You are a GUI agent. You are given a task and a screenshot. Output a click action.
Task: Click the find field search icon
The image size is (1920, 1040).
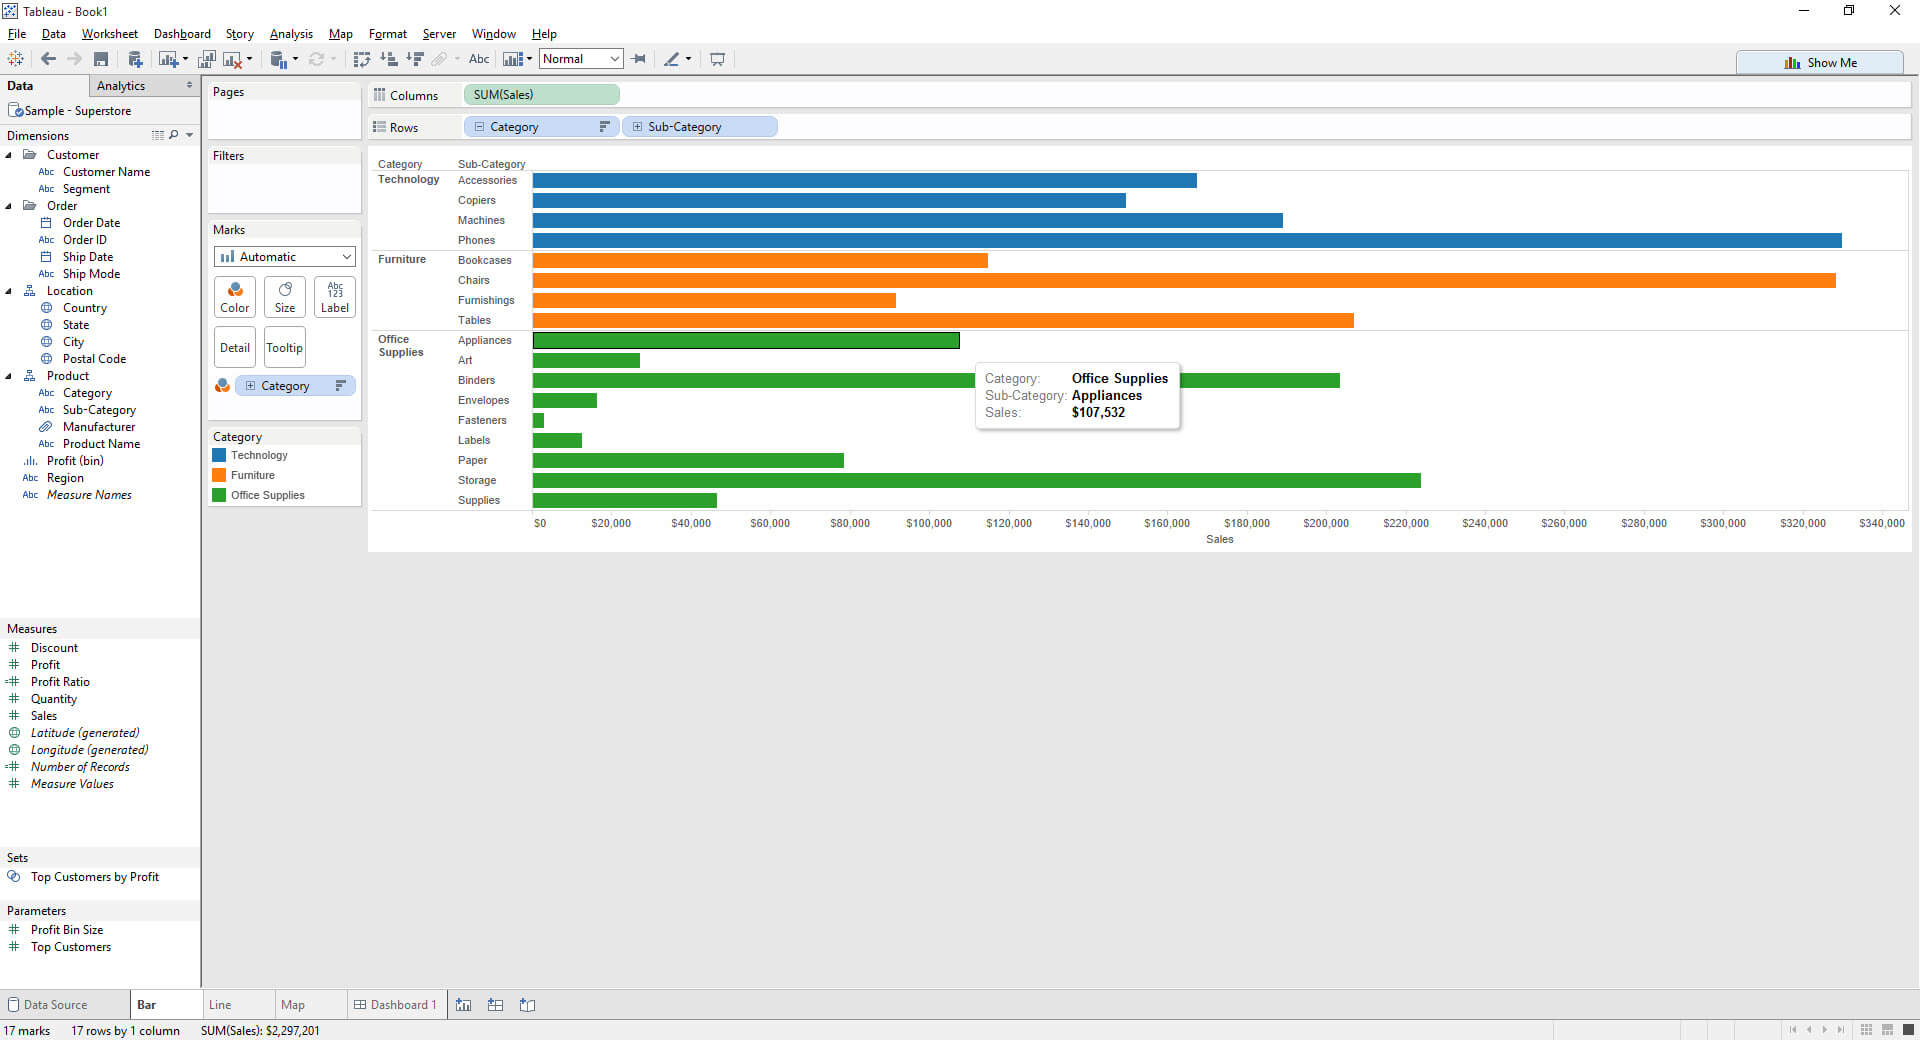click(174, 135)
